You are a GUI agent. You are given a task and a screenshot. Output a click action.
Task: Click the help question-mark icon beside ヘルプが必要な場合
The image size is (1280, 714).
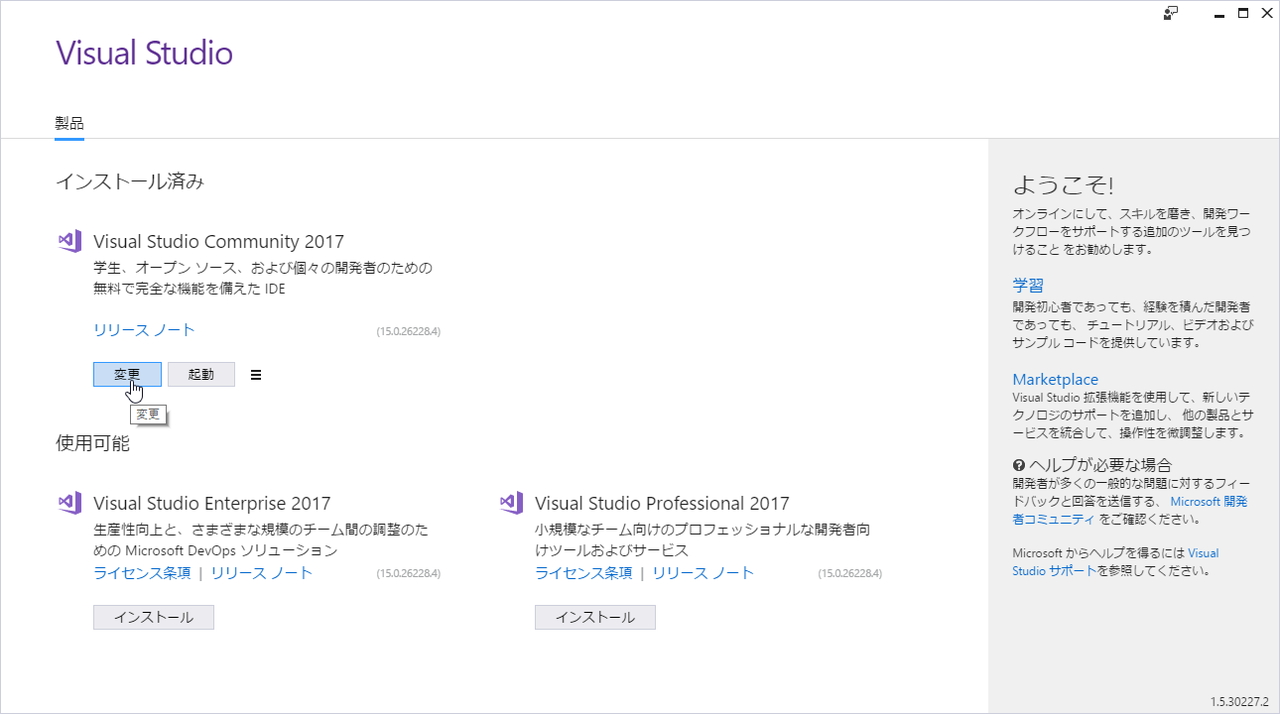1019,464
